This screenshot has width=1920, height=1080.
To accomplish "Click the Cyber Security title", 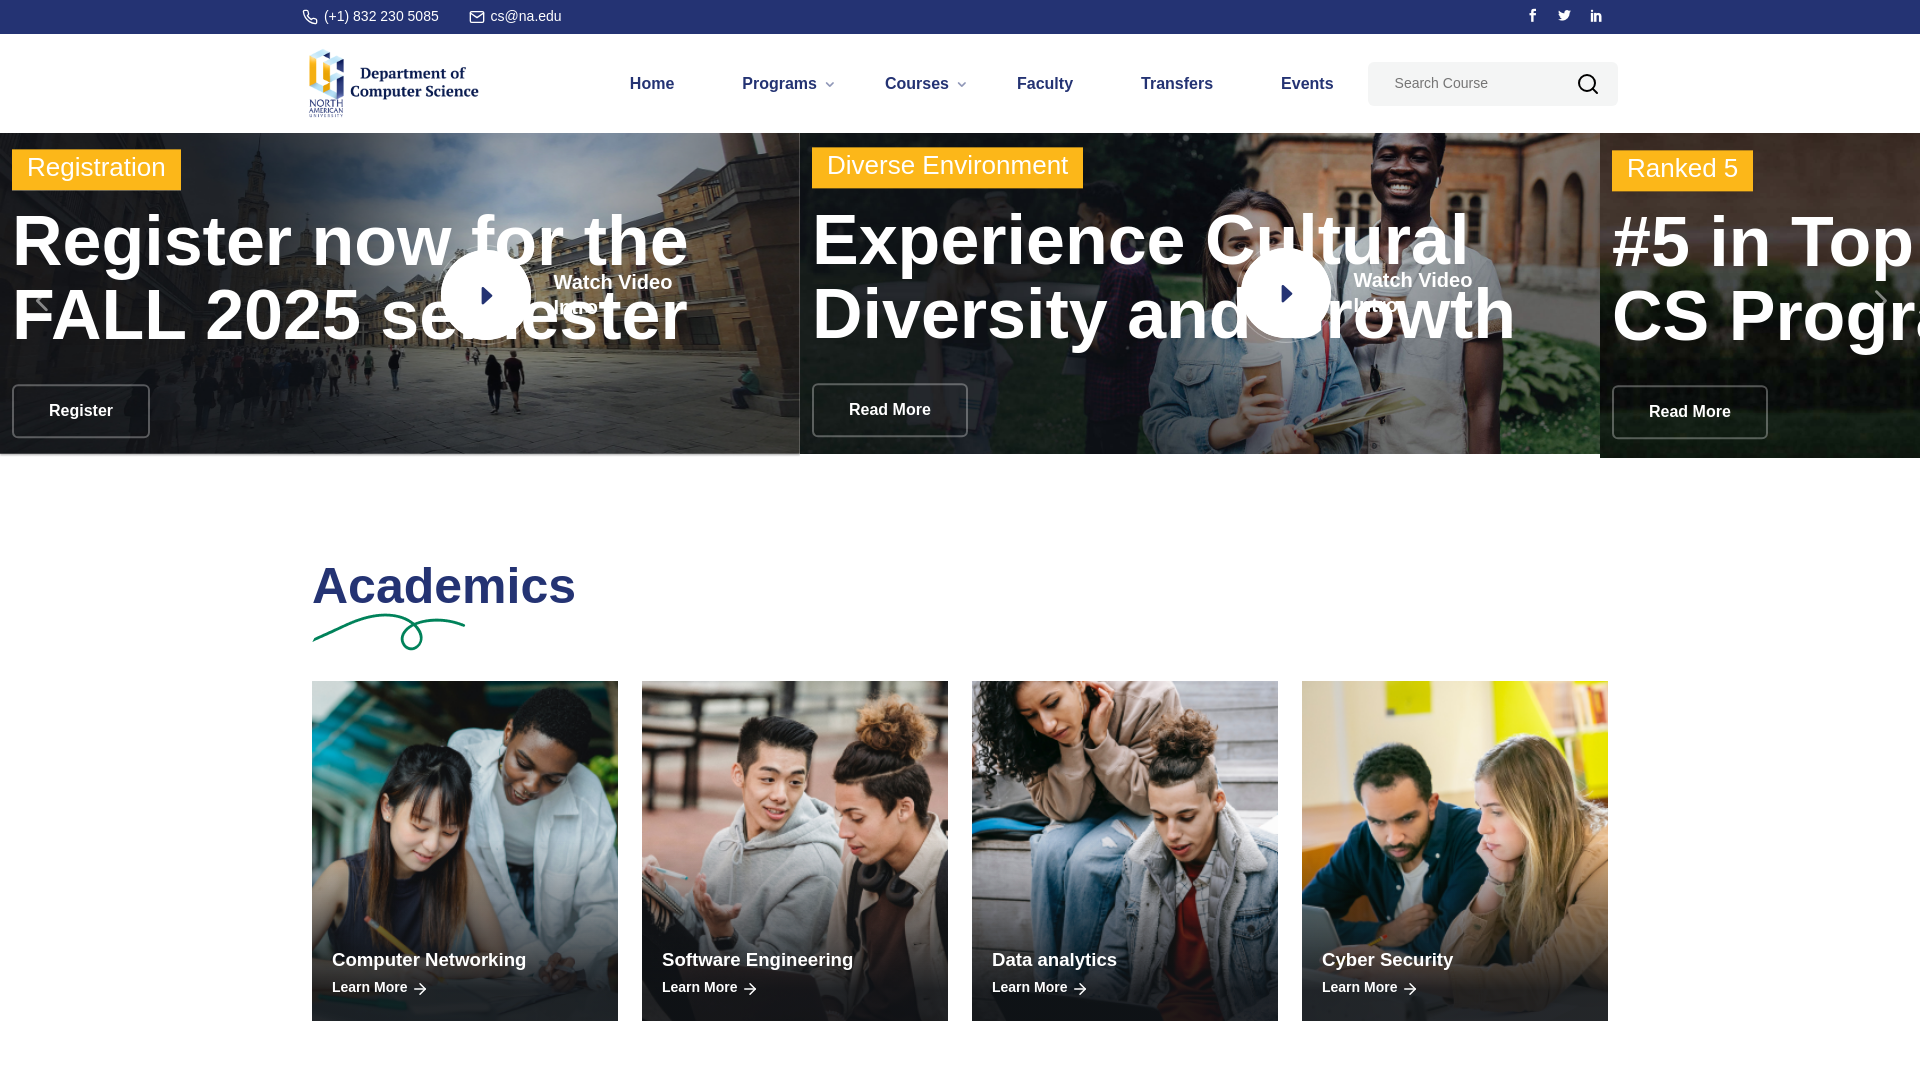I will (1387, 960).
